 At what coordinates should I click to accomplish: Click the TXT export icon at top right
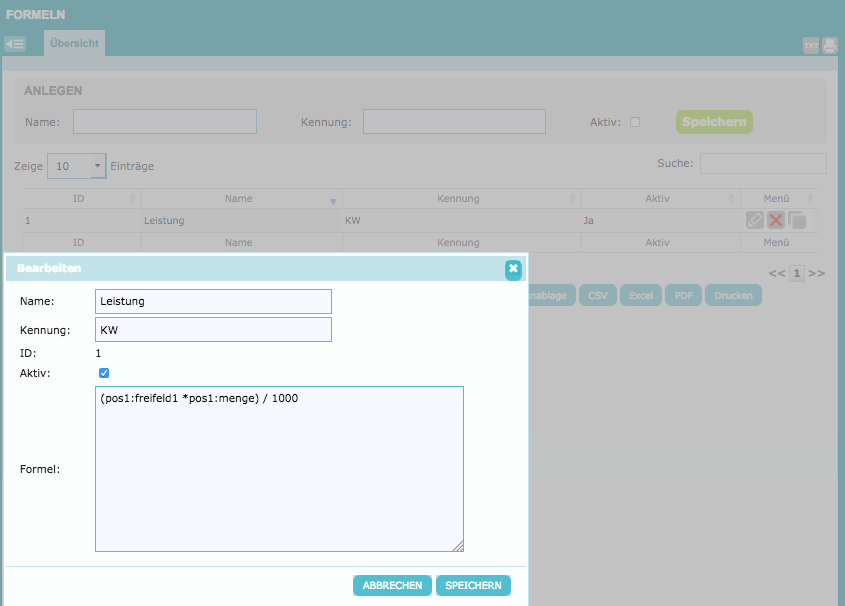(x=811, y=45)
